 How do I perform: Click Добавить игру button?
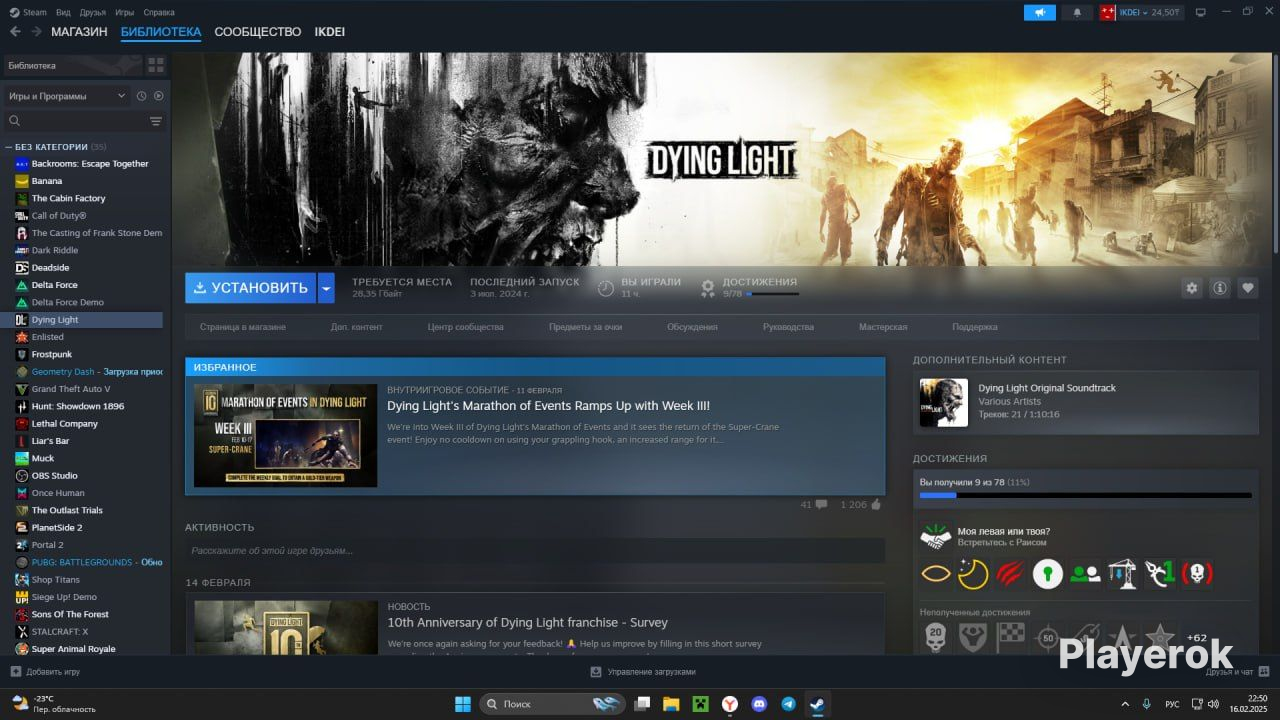[45, 672]
